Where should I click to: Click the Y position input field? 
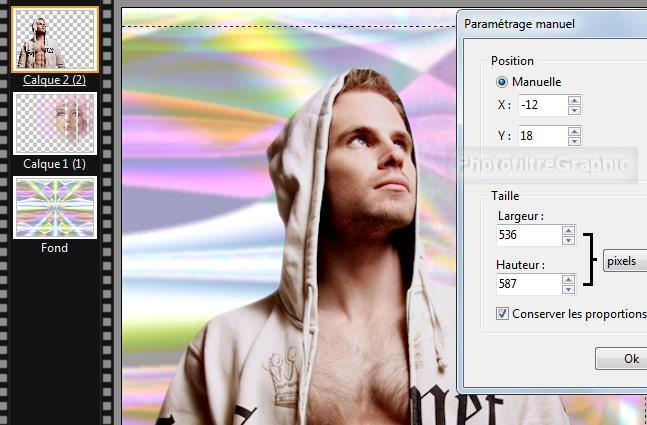pyautogui.click(x=541, y=136)
